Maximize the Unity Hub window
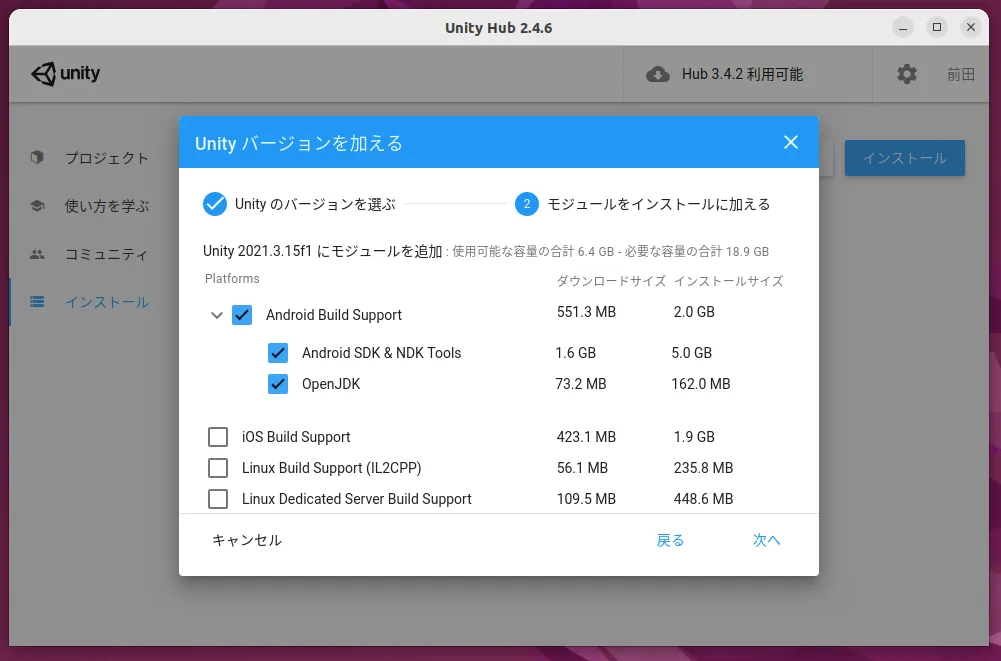 937,27
